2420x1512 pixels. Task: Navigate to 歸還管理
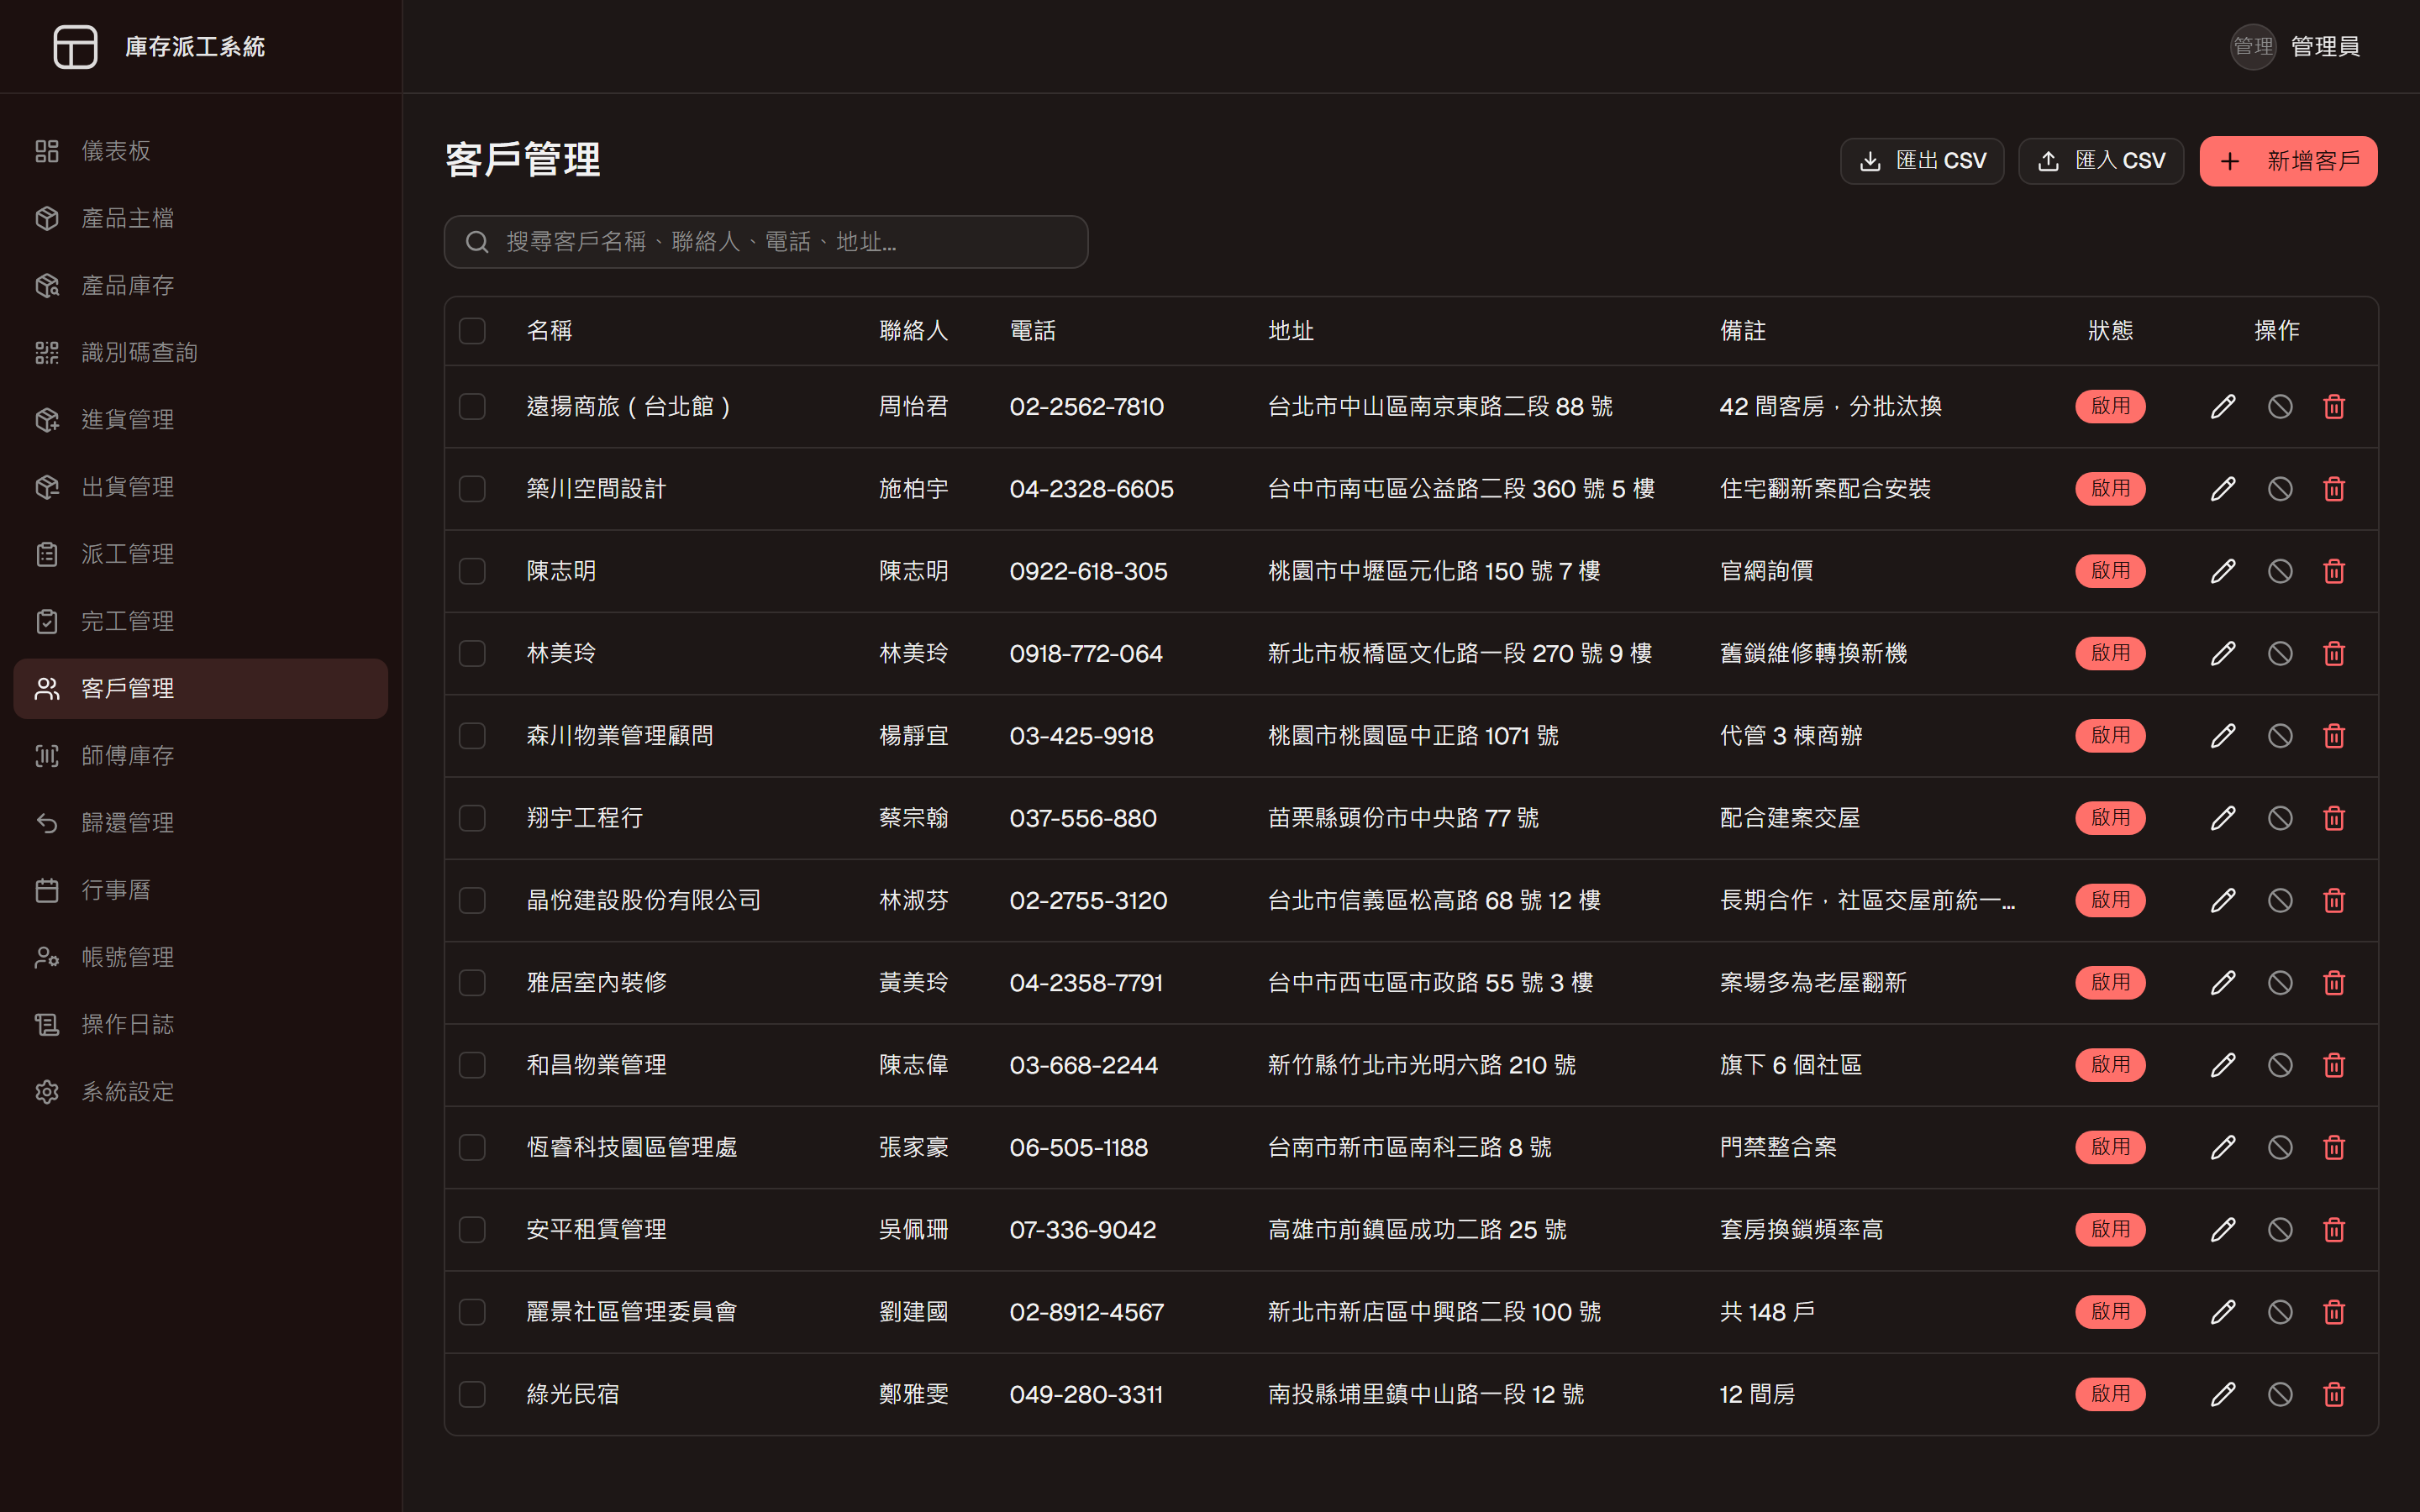tap(201, 823)
